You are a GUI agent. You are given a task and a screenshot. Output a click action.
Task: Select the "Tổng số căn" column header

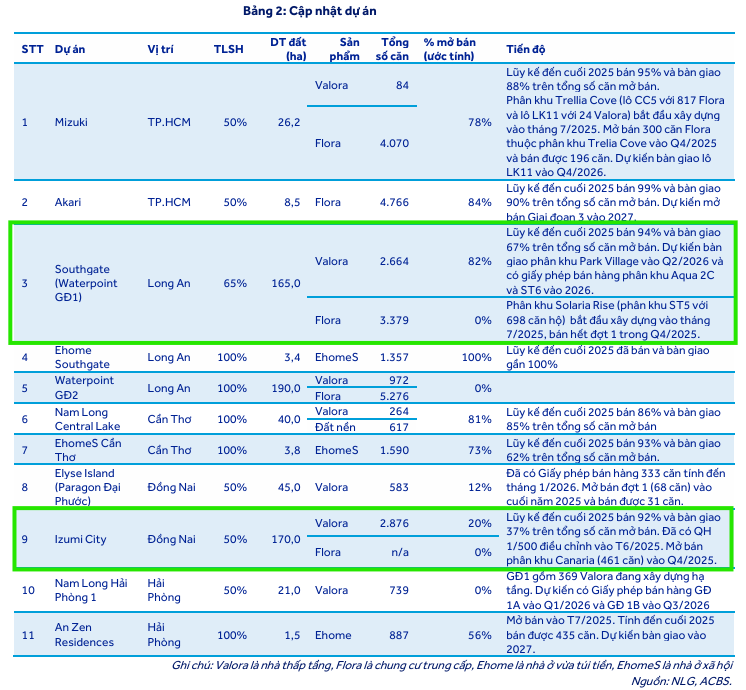395,49
